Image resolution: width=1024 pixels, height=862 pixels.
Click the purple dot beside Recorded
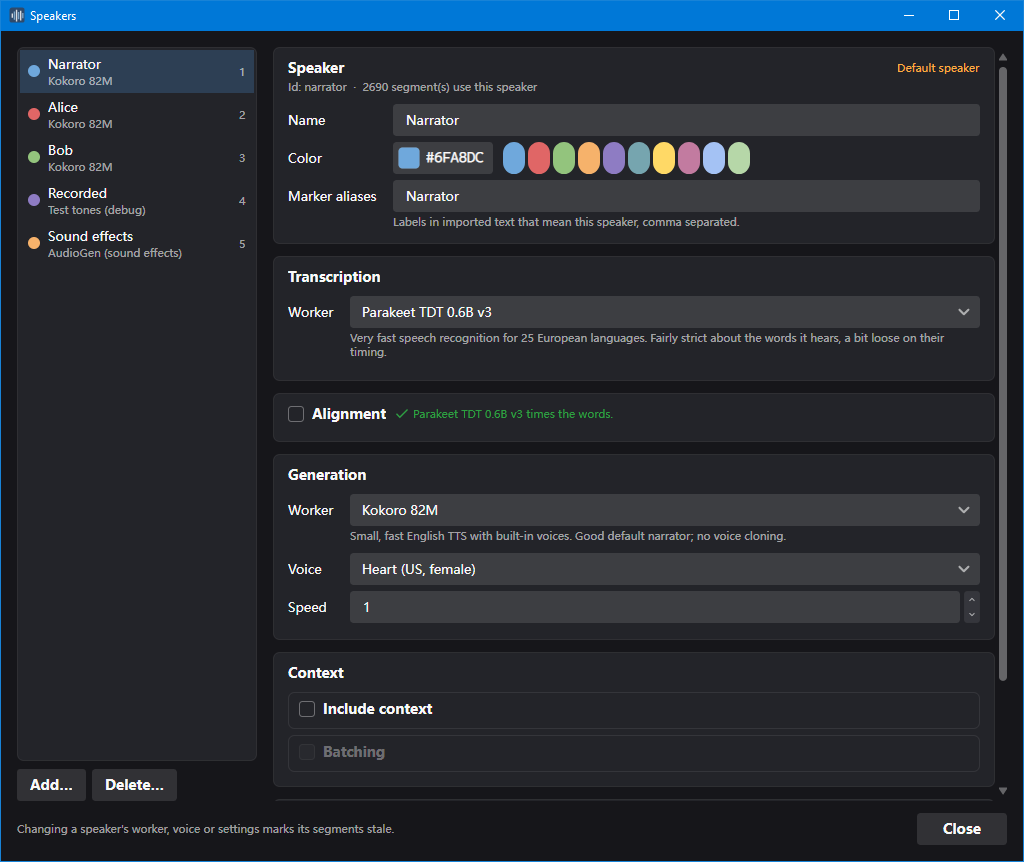click(x=34, y=200)
